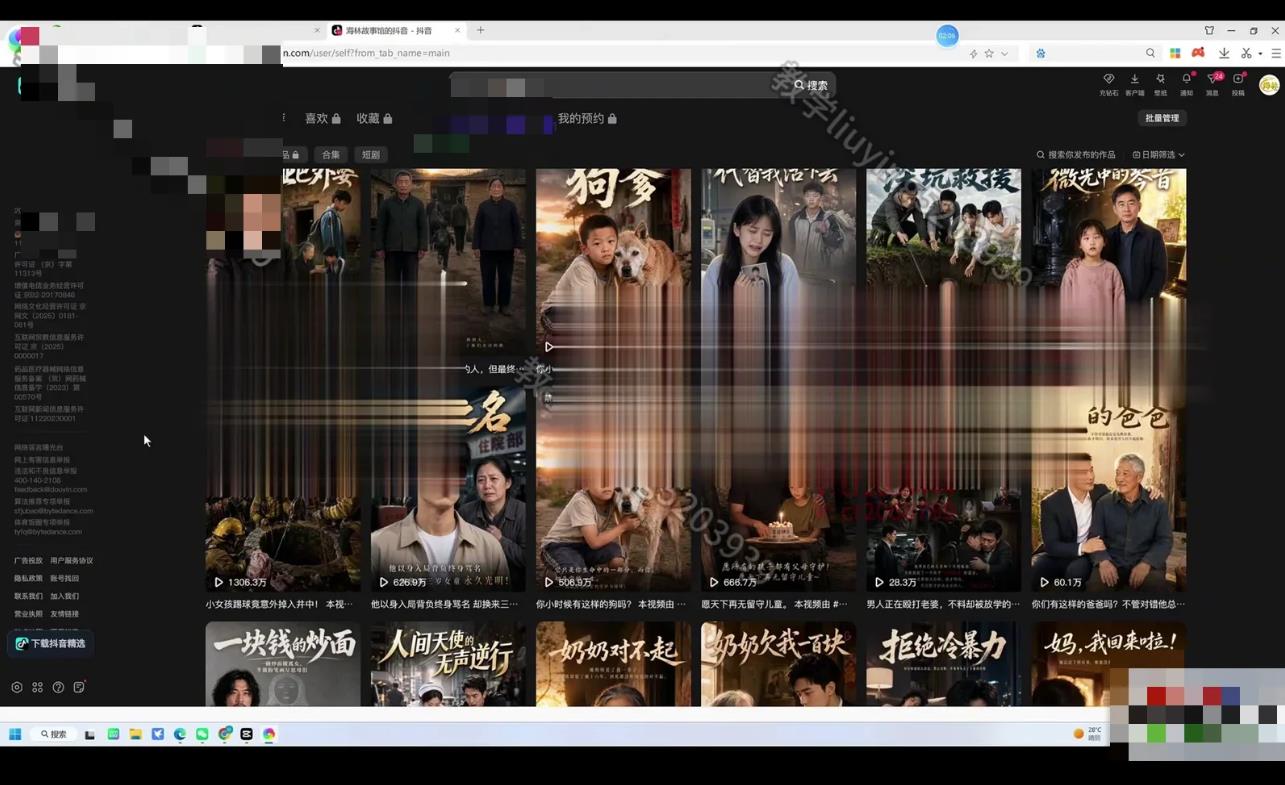Open the 人间天使的无声逆行 video thumbnail
This screenshot has width=1285, height=785.
448,664
